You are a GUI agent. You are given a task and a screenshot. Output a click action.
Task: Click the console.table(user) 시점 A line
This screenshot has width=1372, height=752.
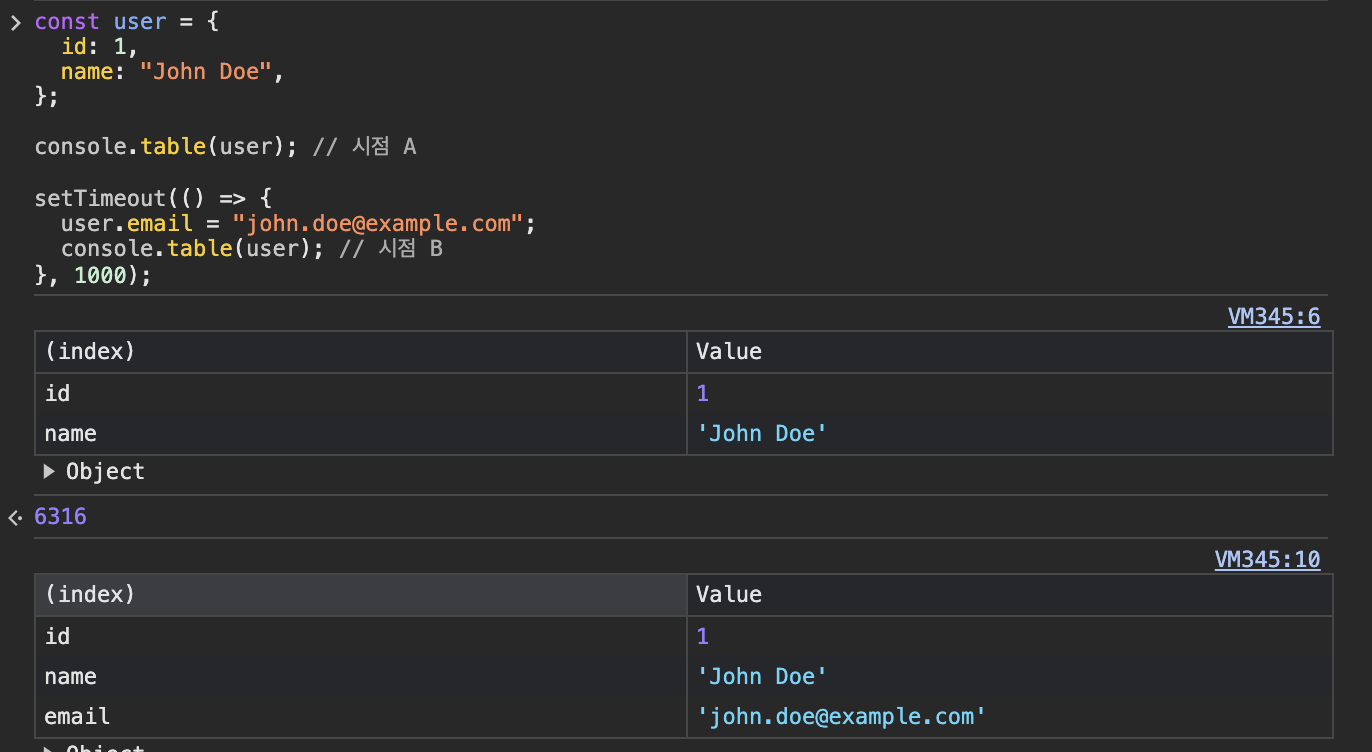(x=225, y=147)
